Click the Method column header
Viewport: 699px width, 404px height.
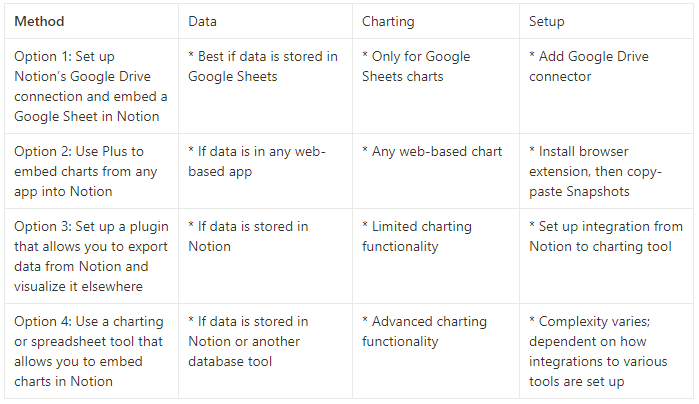(91, 21)
